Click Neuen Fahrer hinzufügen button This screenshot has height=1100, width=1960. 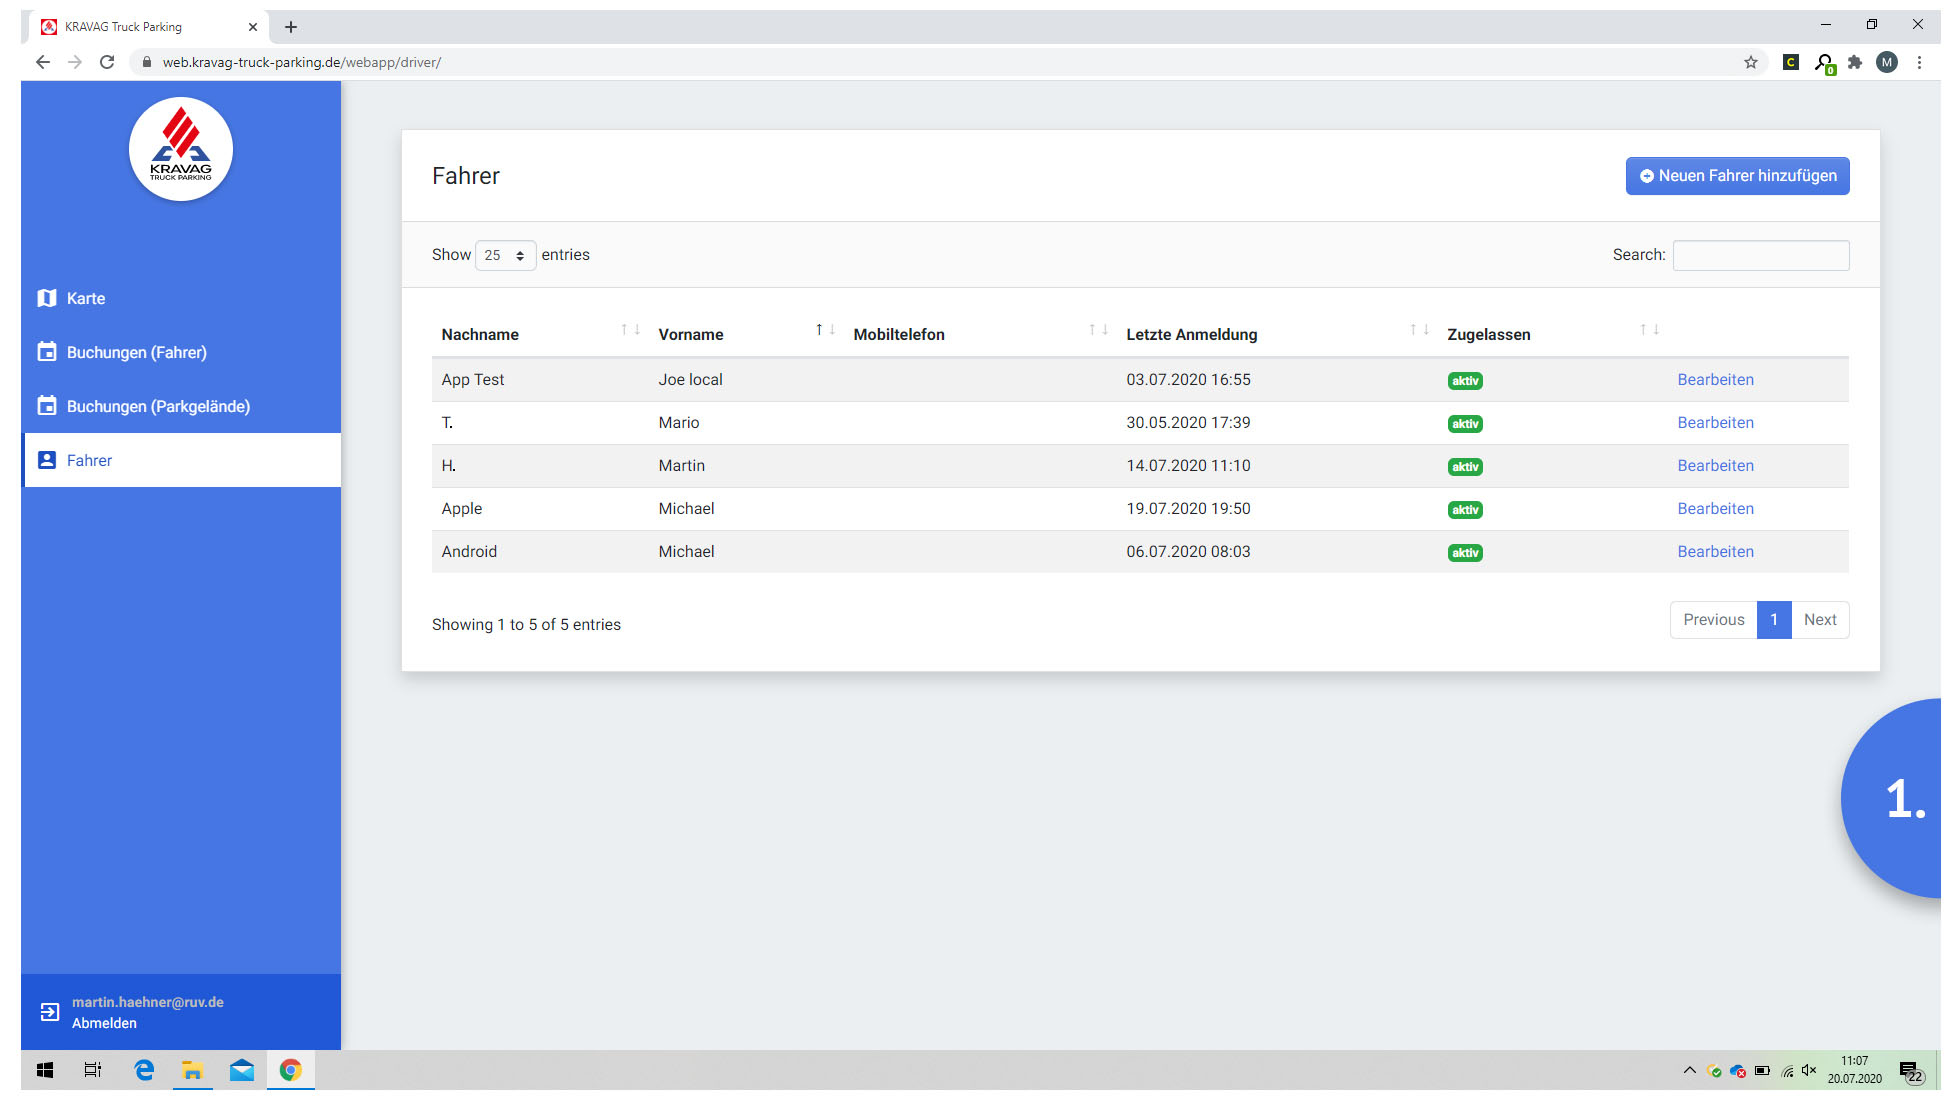click(x=1737, y=176)
